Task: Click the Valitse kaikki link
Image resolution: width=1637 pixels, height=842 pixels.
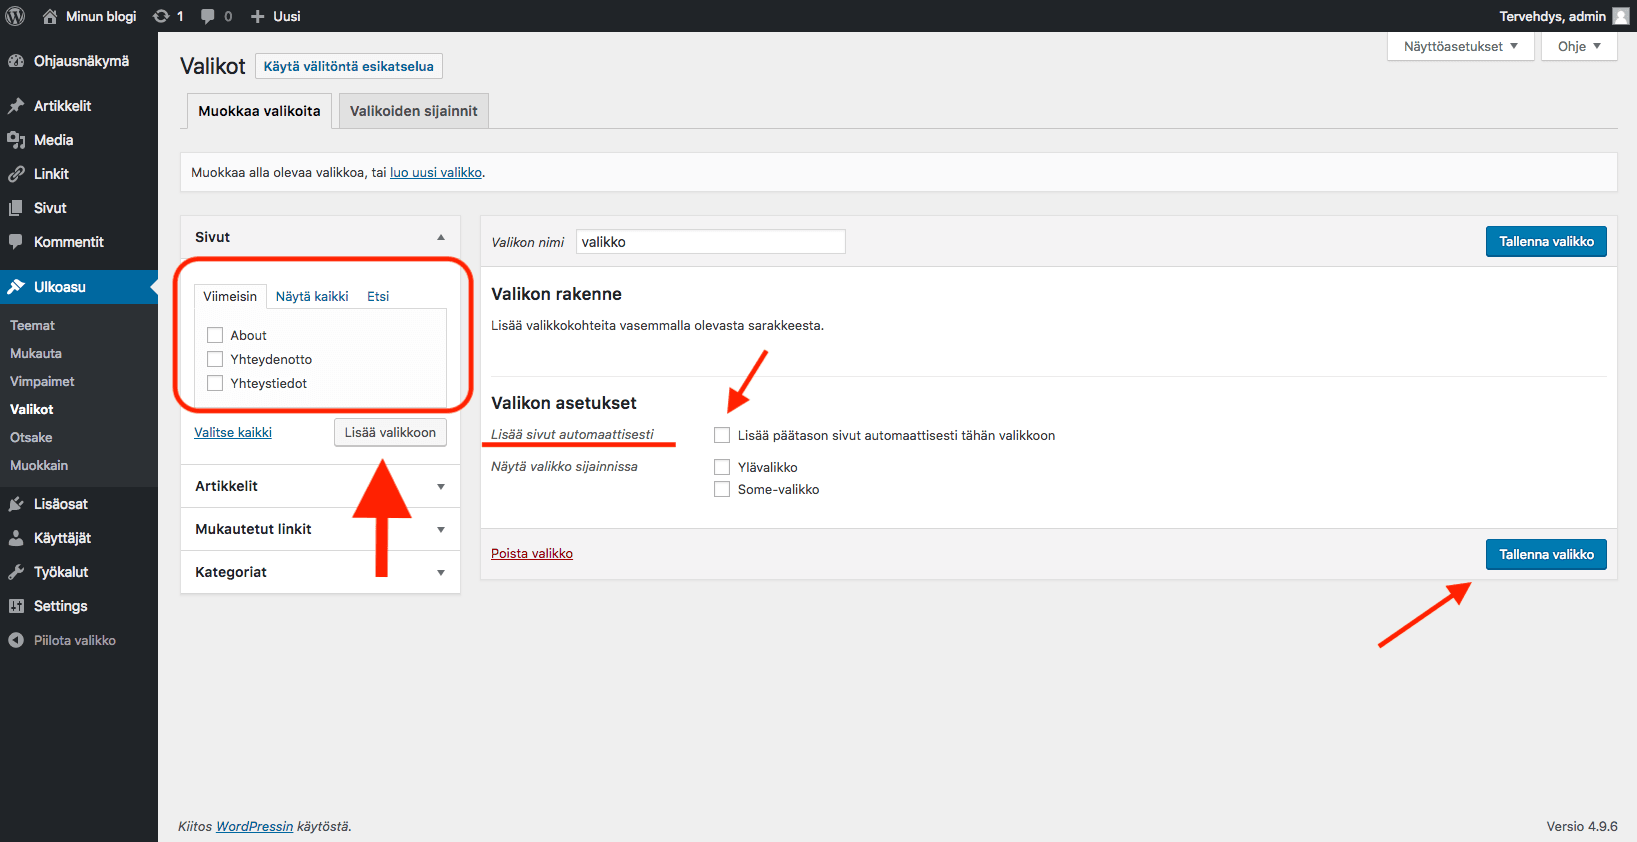Action: pyautogui.click(x=233, y=432)
